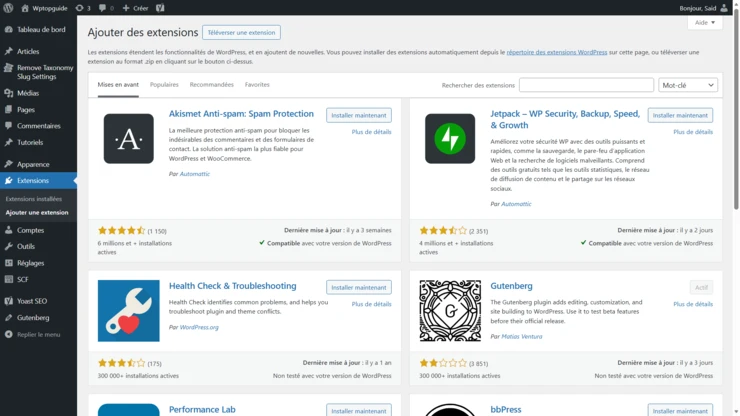This screenshot has width=740, height=416.
Task: Open the Mot-clé search type dropdown
Action: click(x=688, y=85)
